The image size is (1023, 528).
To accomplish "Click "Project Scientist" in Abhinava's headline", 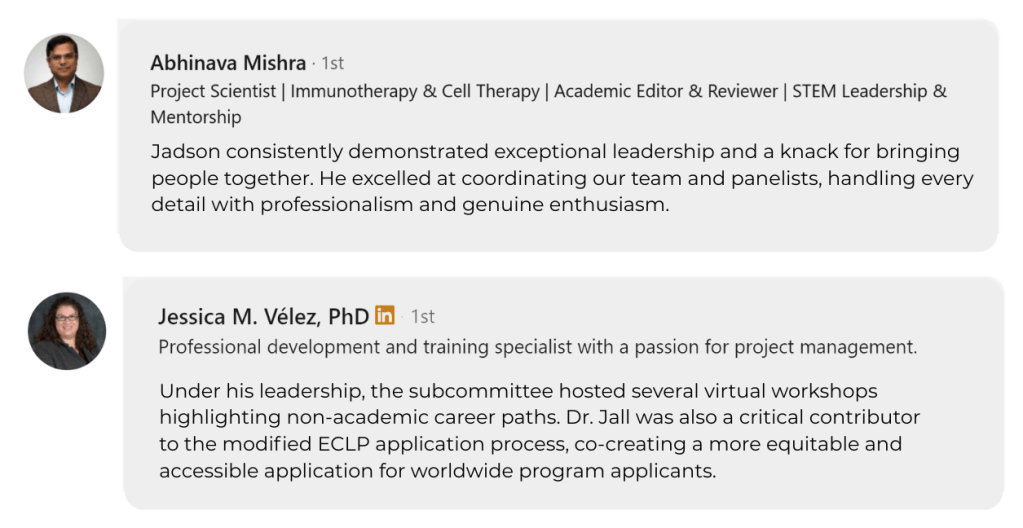I will click(x=213, y=91).
